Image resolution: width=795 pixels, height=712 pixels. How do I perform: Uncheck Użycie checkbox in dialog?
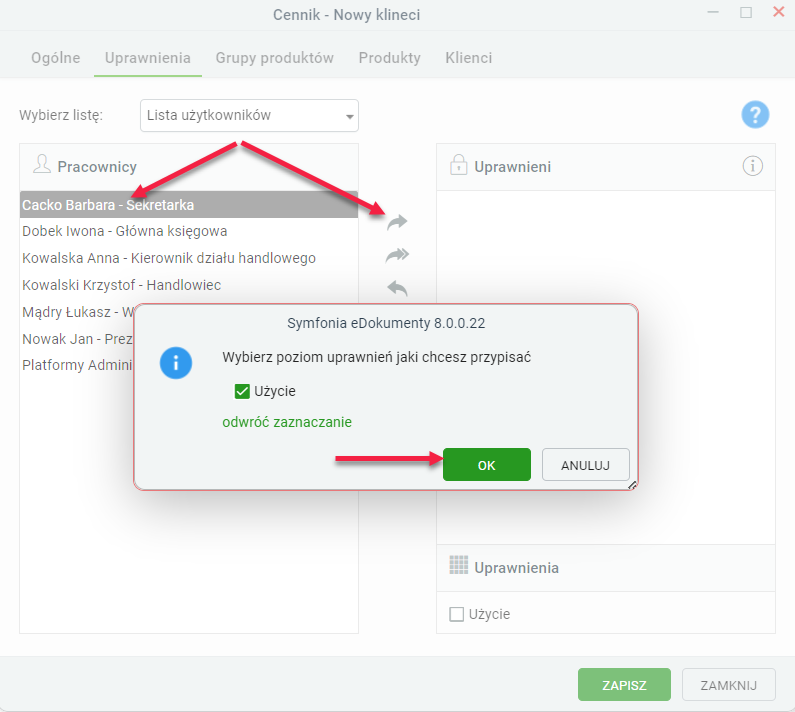pyautogui.click(x=242, y=391)
